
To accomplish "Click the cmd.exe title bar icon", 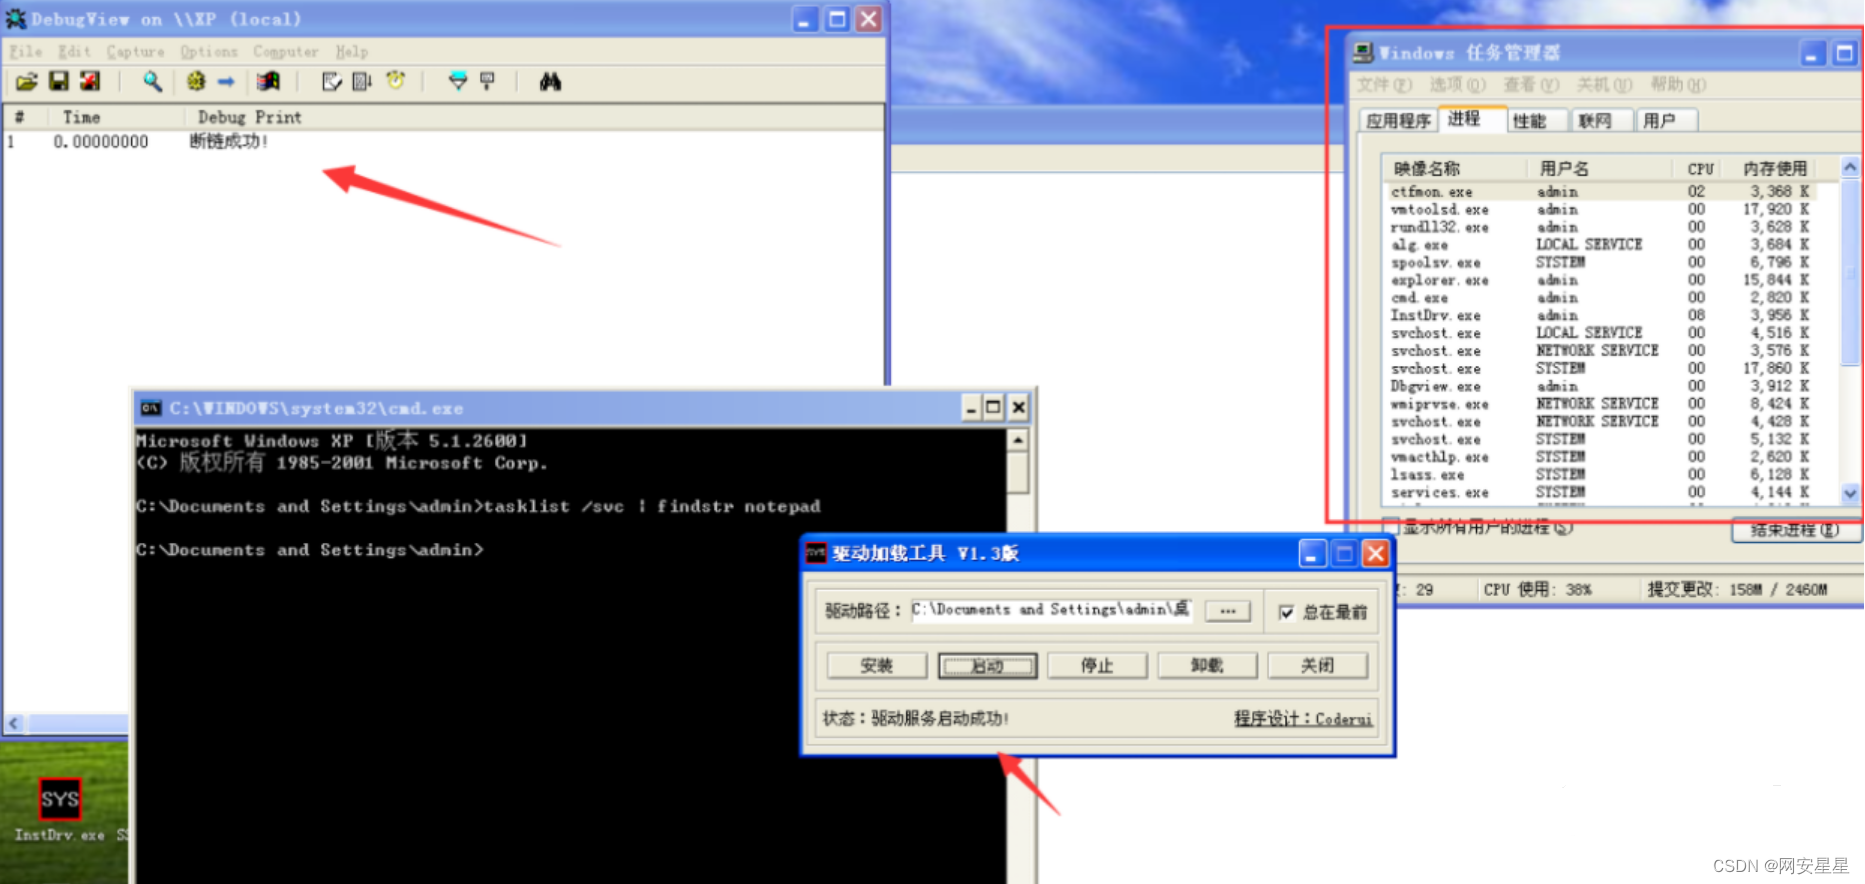I will (151, 408).
